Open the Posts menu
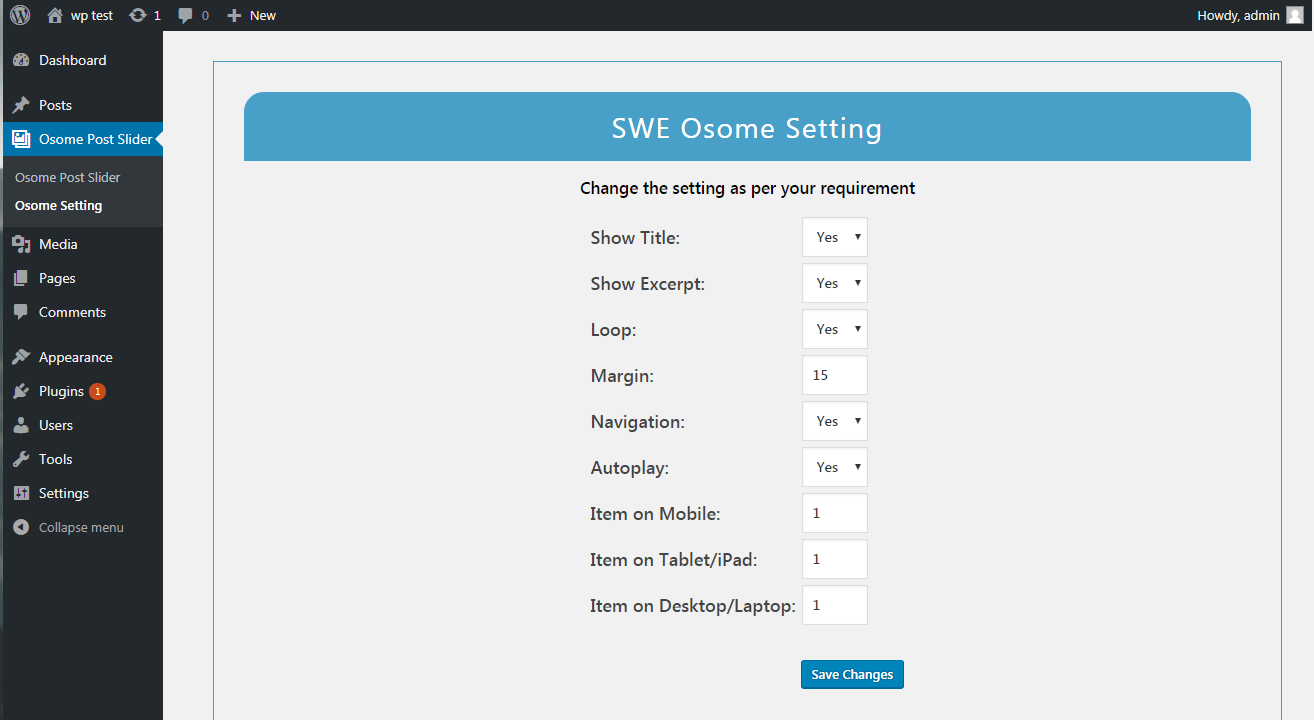This screenshot has width=1314, height=720. (81, 105)
